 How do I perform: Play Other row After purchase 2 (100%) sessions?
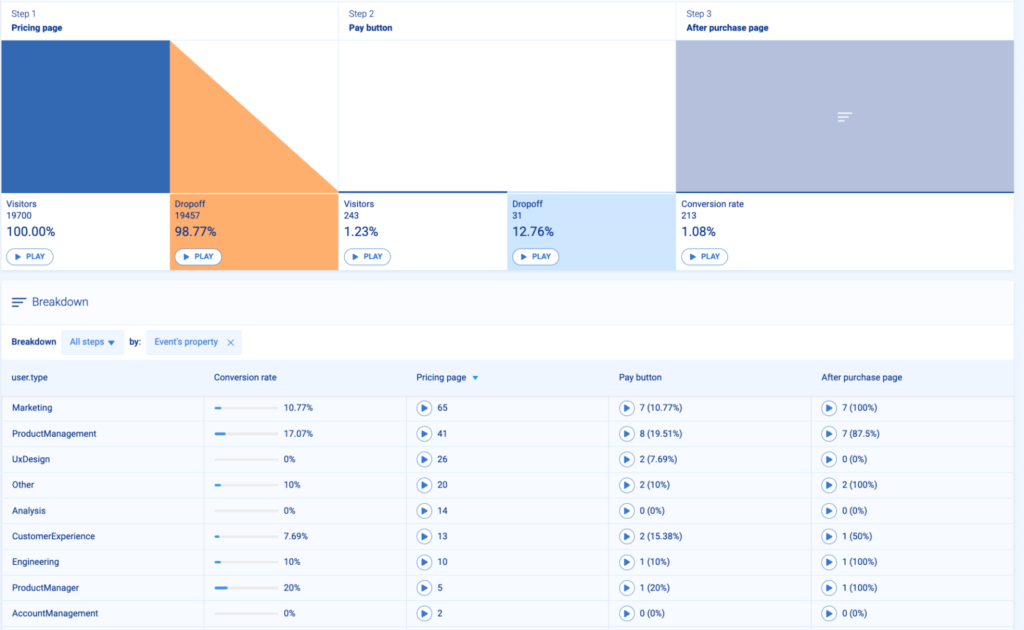click(x=829, y=485)
